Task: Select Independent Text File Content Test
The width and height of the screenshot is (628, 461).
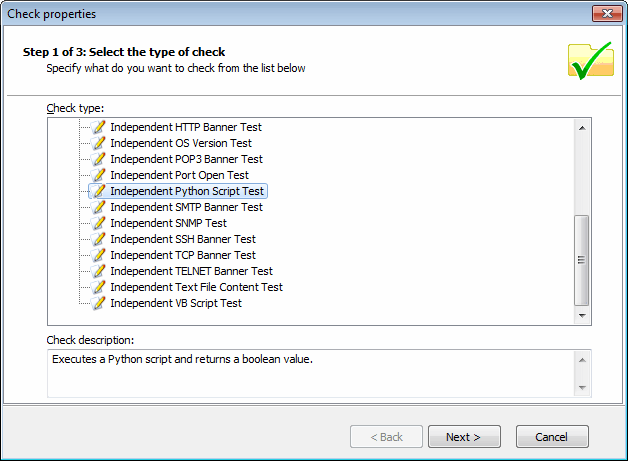Action: (196, 287)
